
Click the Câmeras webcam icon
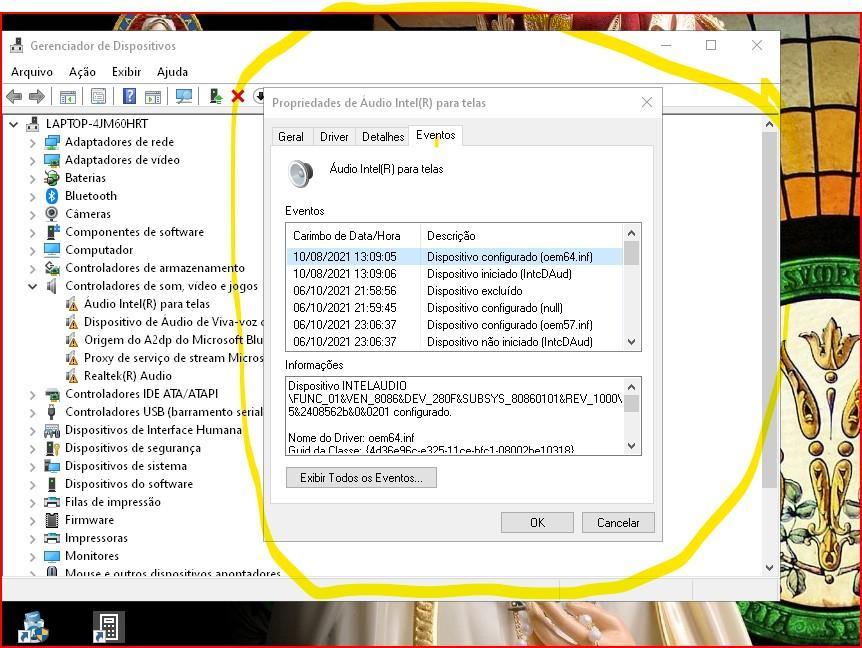pos(52,214)
